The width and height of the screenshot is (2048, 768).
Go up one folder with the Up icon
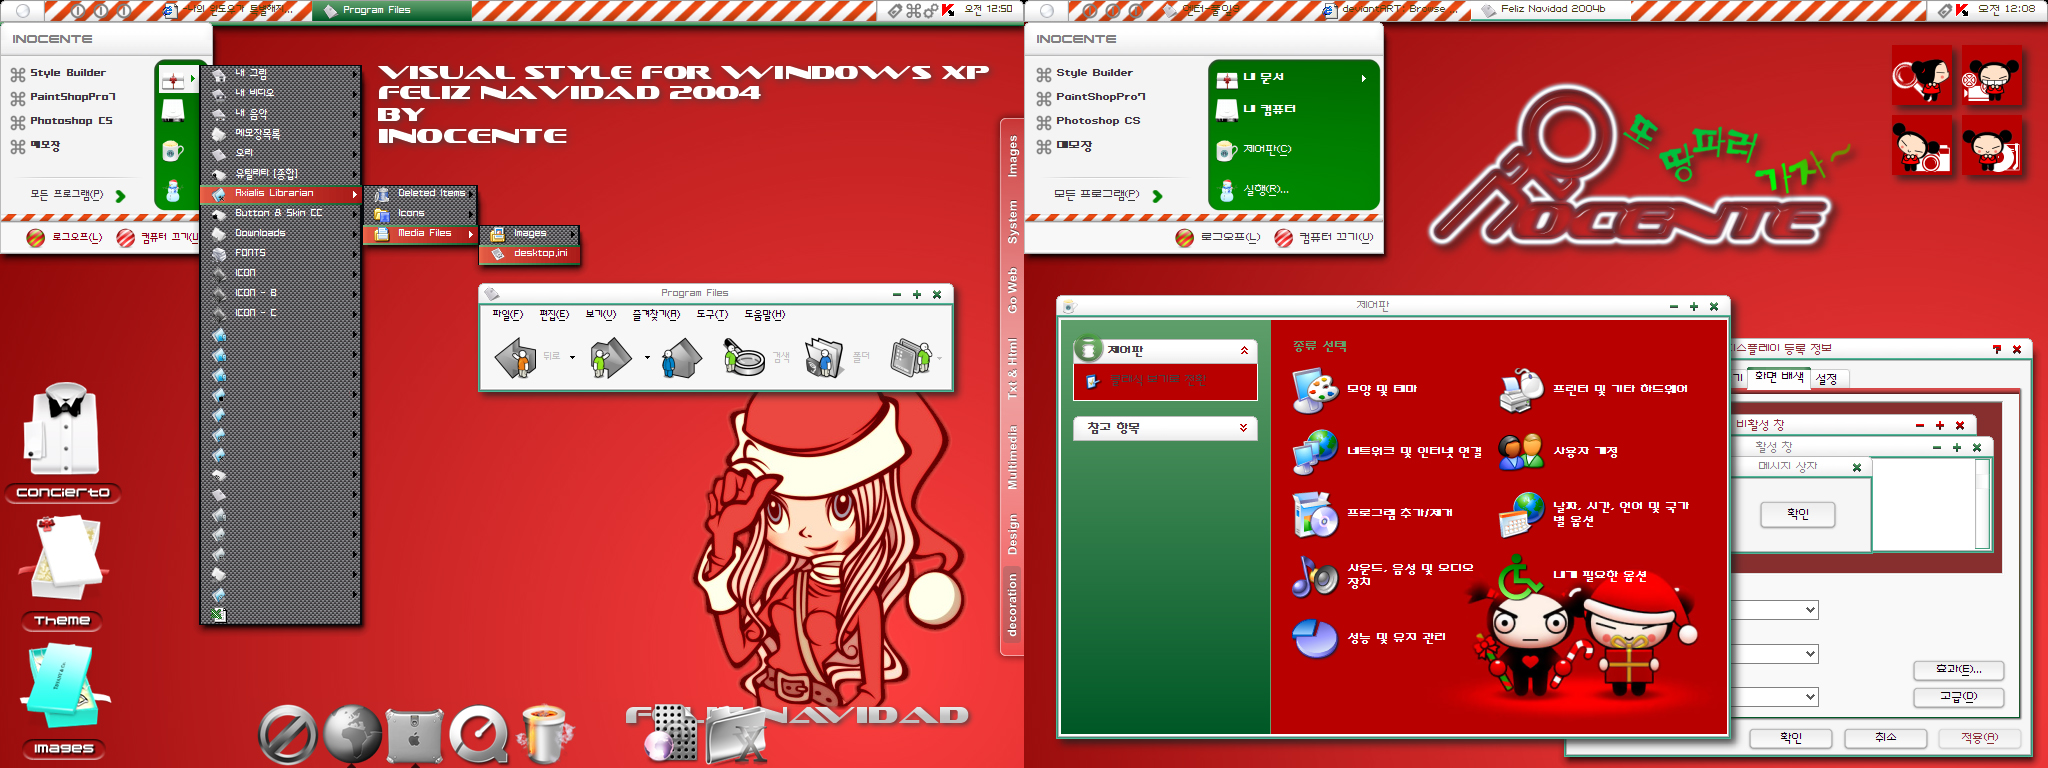click(x=681, y=357)
